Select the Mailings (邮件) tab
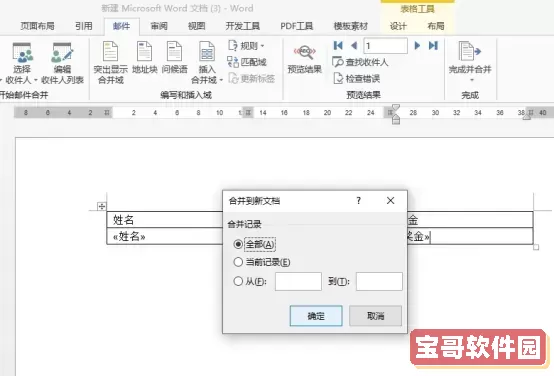 (x=122, y=26)
